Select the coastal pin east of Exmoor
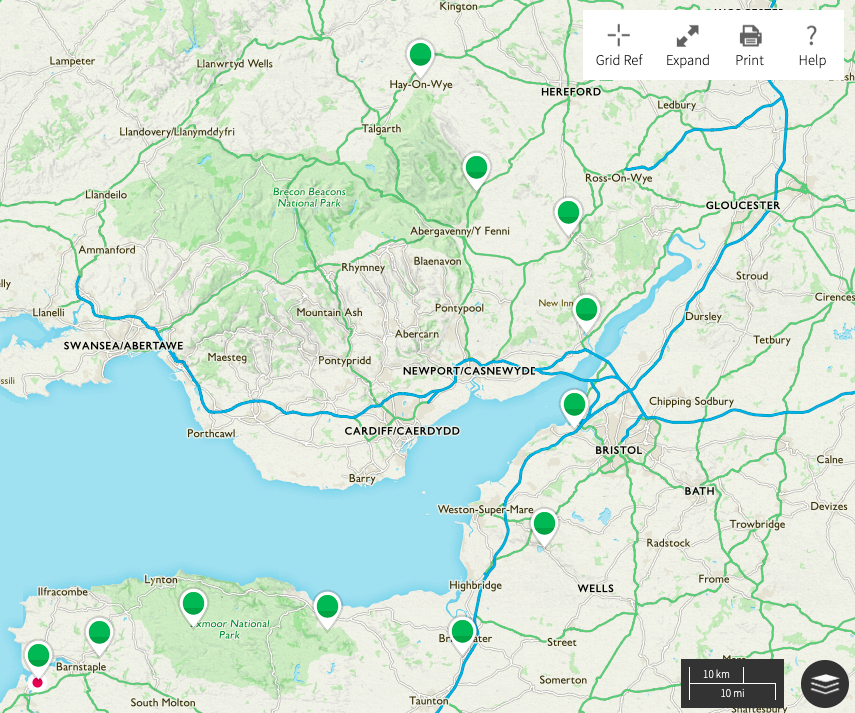Screen dimensions: 855x713 click(327, 607)
